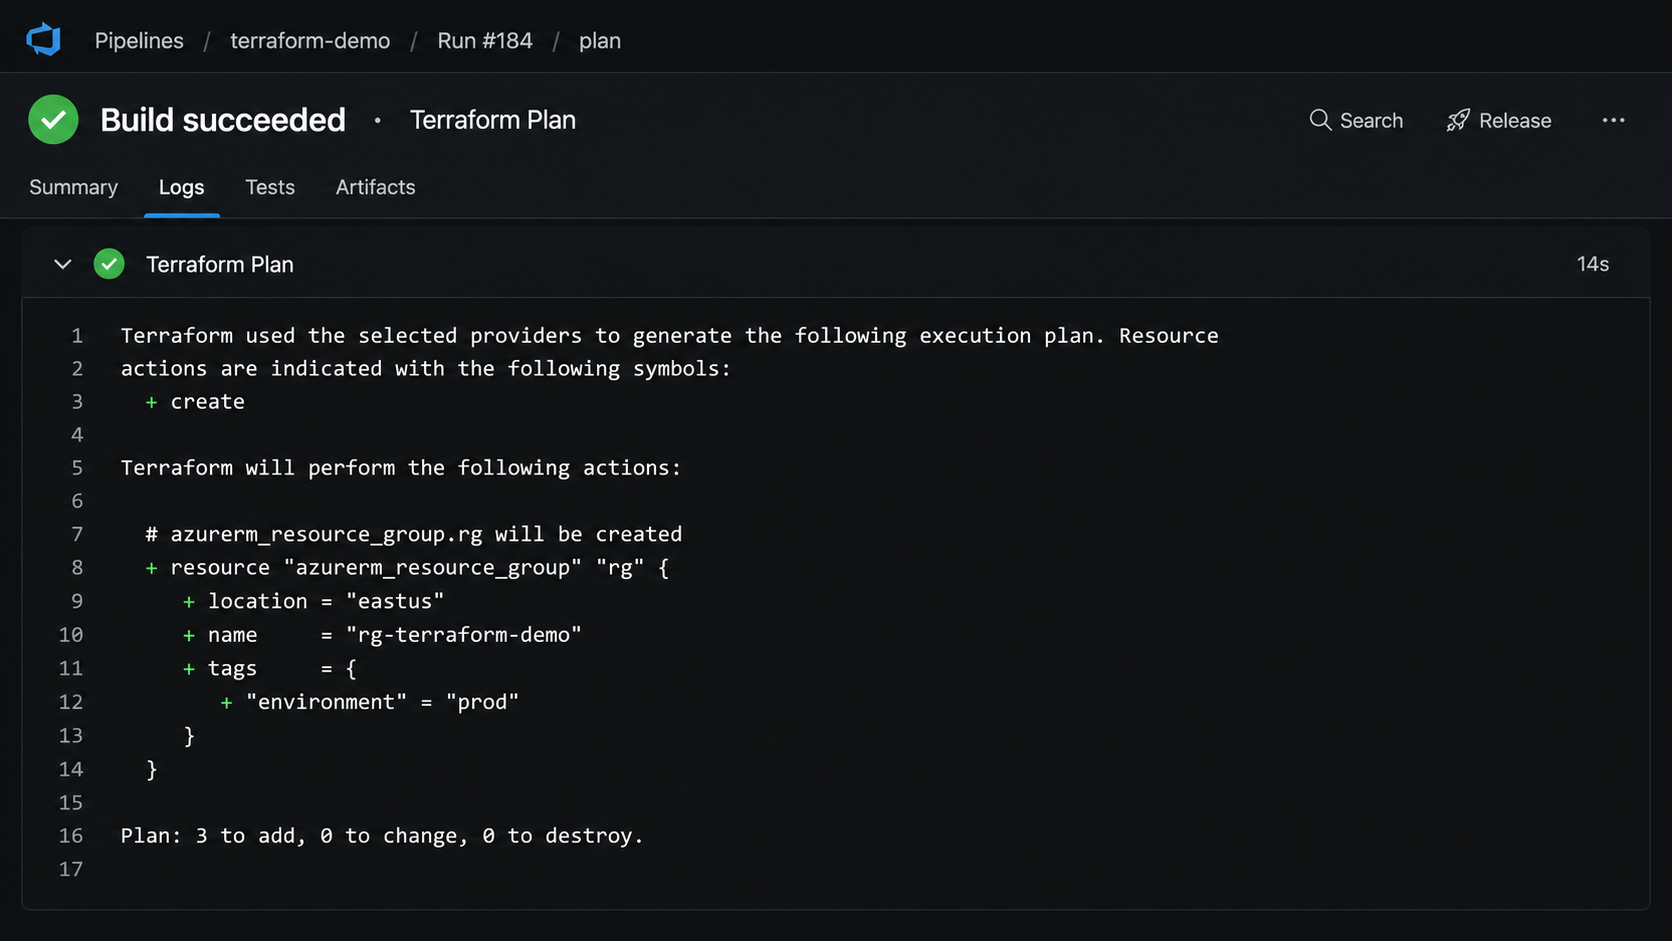Navigate to Run #184 breadcrumb
This screenshot has width=1672, height=941.
click(x=485, y=40)
